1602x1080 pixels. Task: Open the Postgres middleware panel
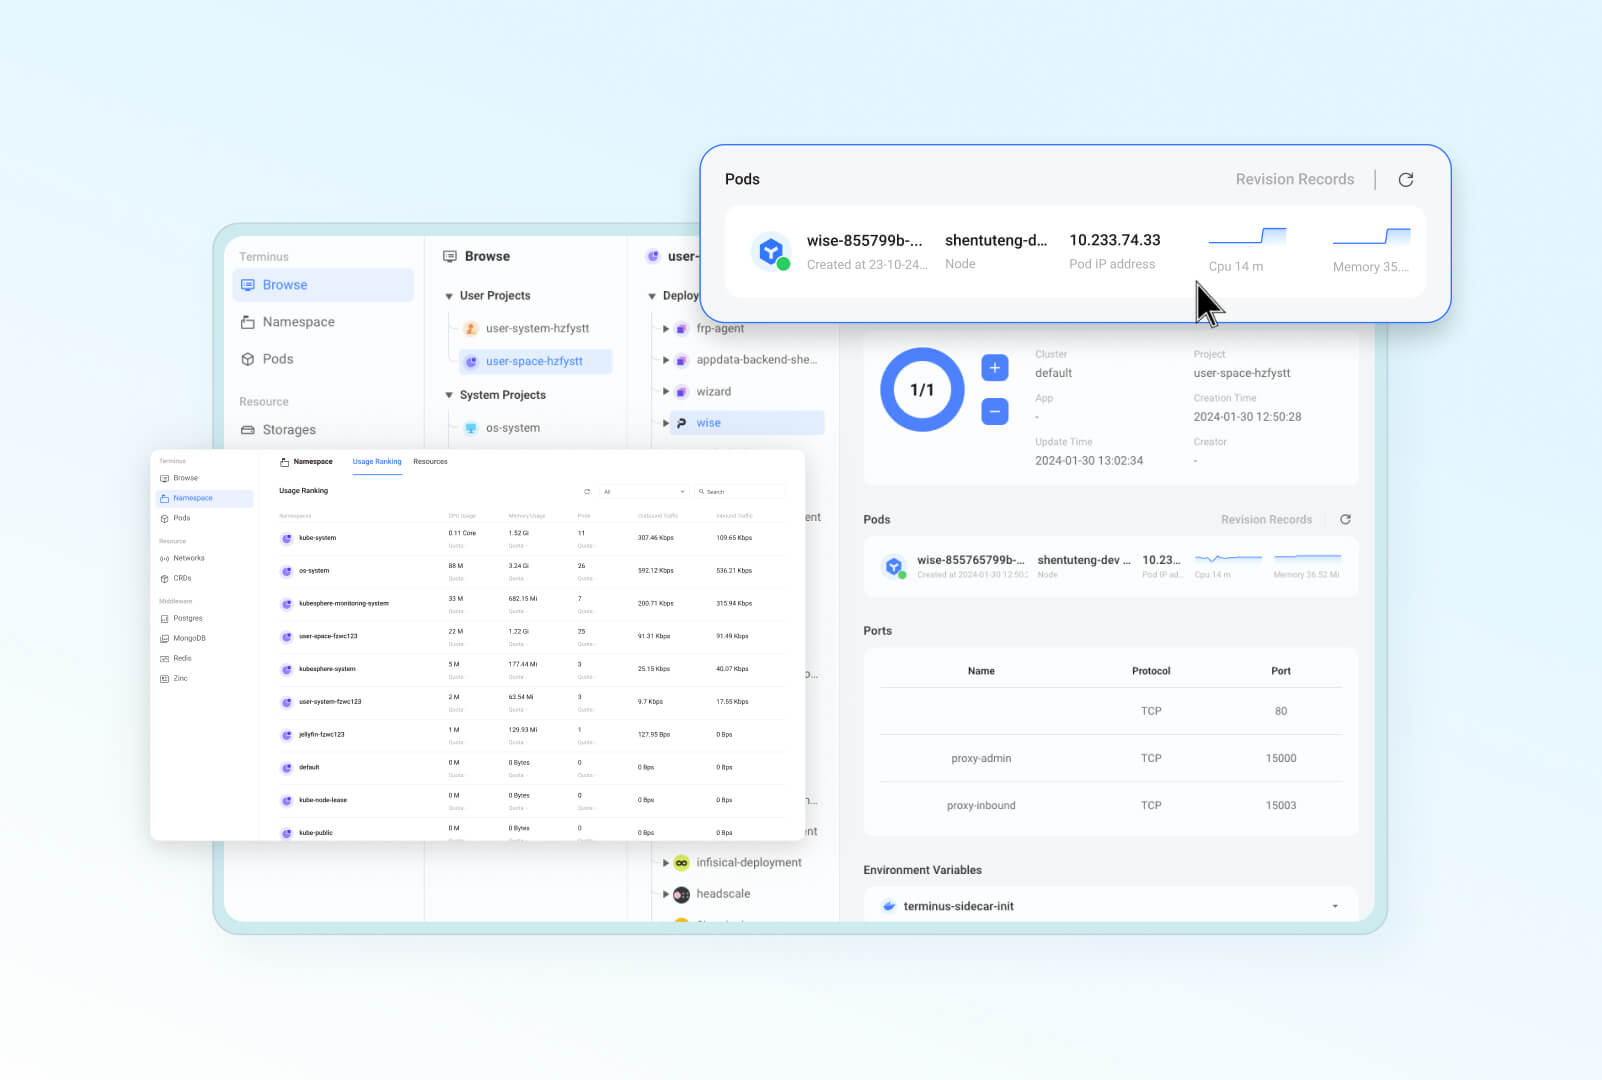165,618
